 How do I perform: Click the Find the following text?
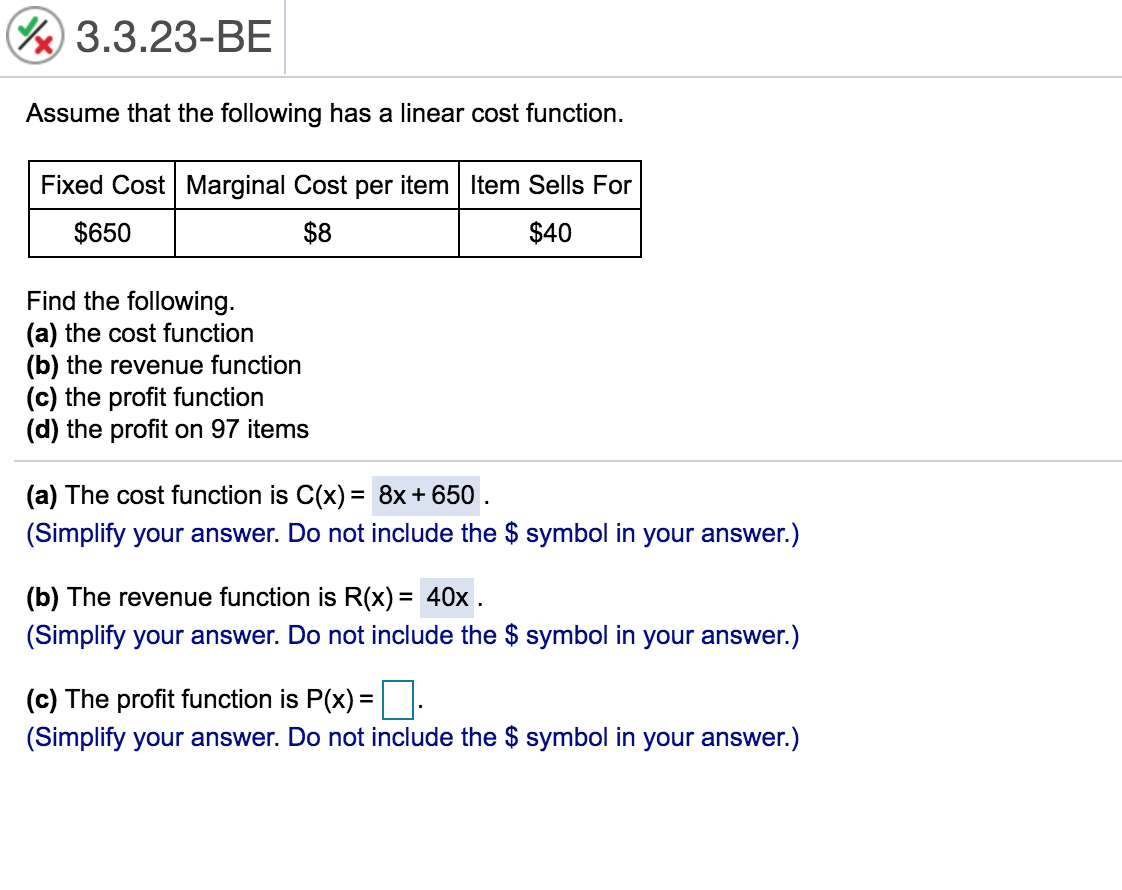point(131,301)
